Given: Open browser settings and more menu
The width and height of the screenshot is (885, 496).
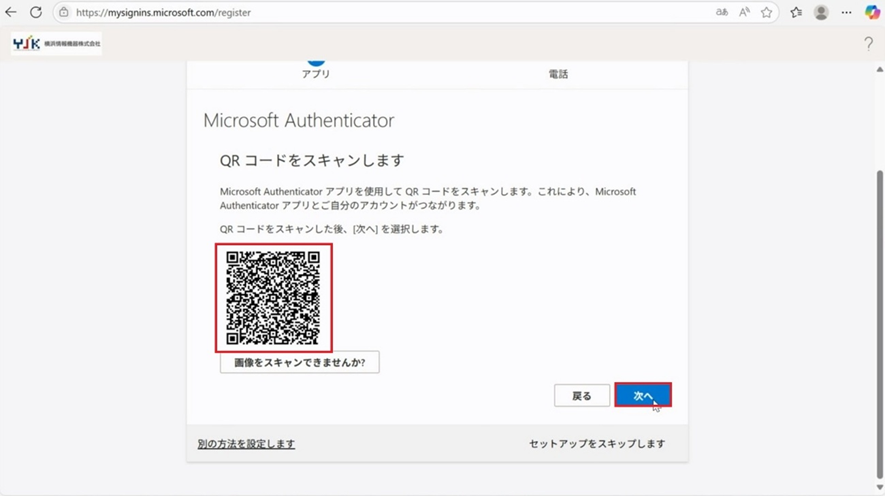Looking at the screenshot, I should point(846,13).
